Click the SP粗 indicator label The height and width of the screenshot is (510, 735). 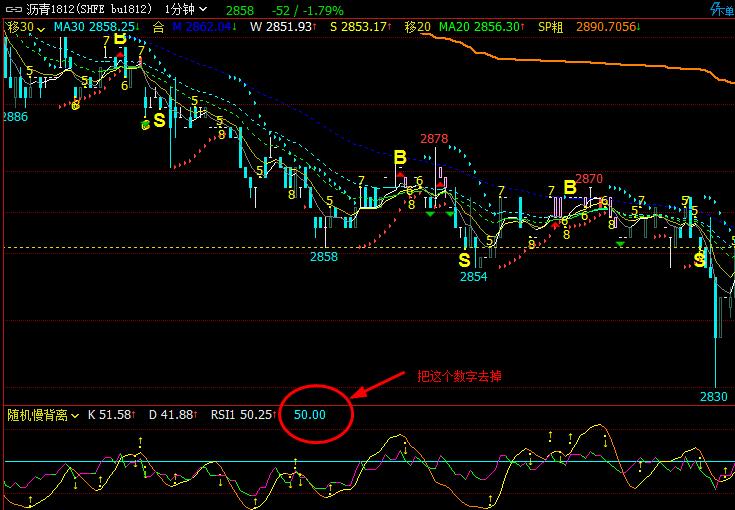coord(550,27)
